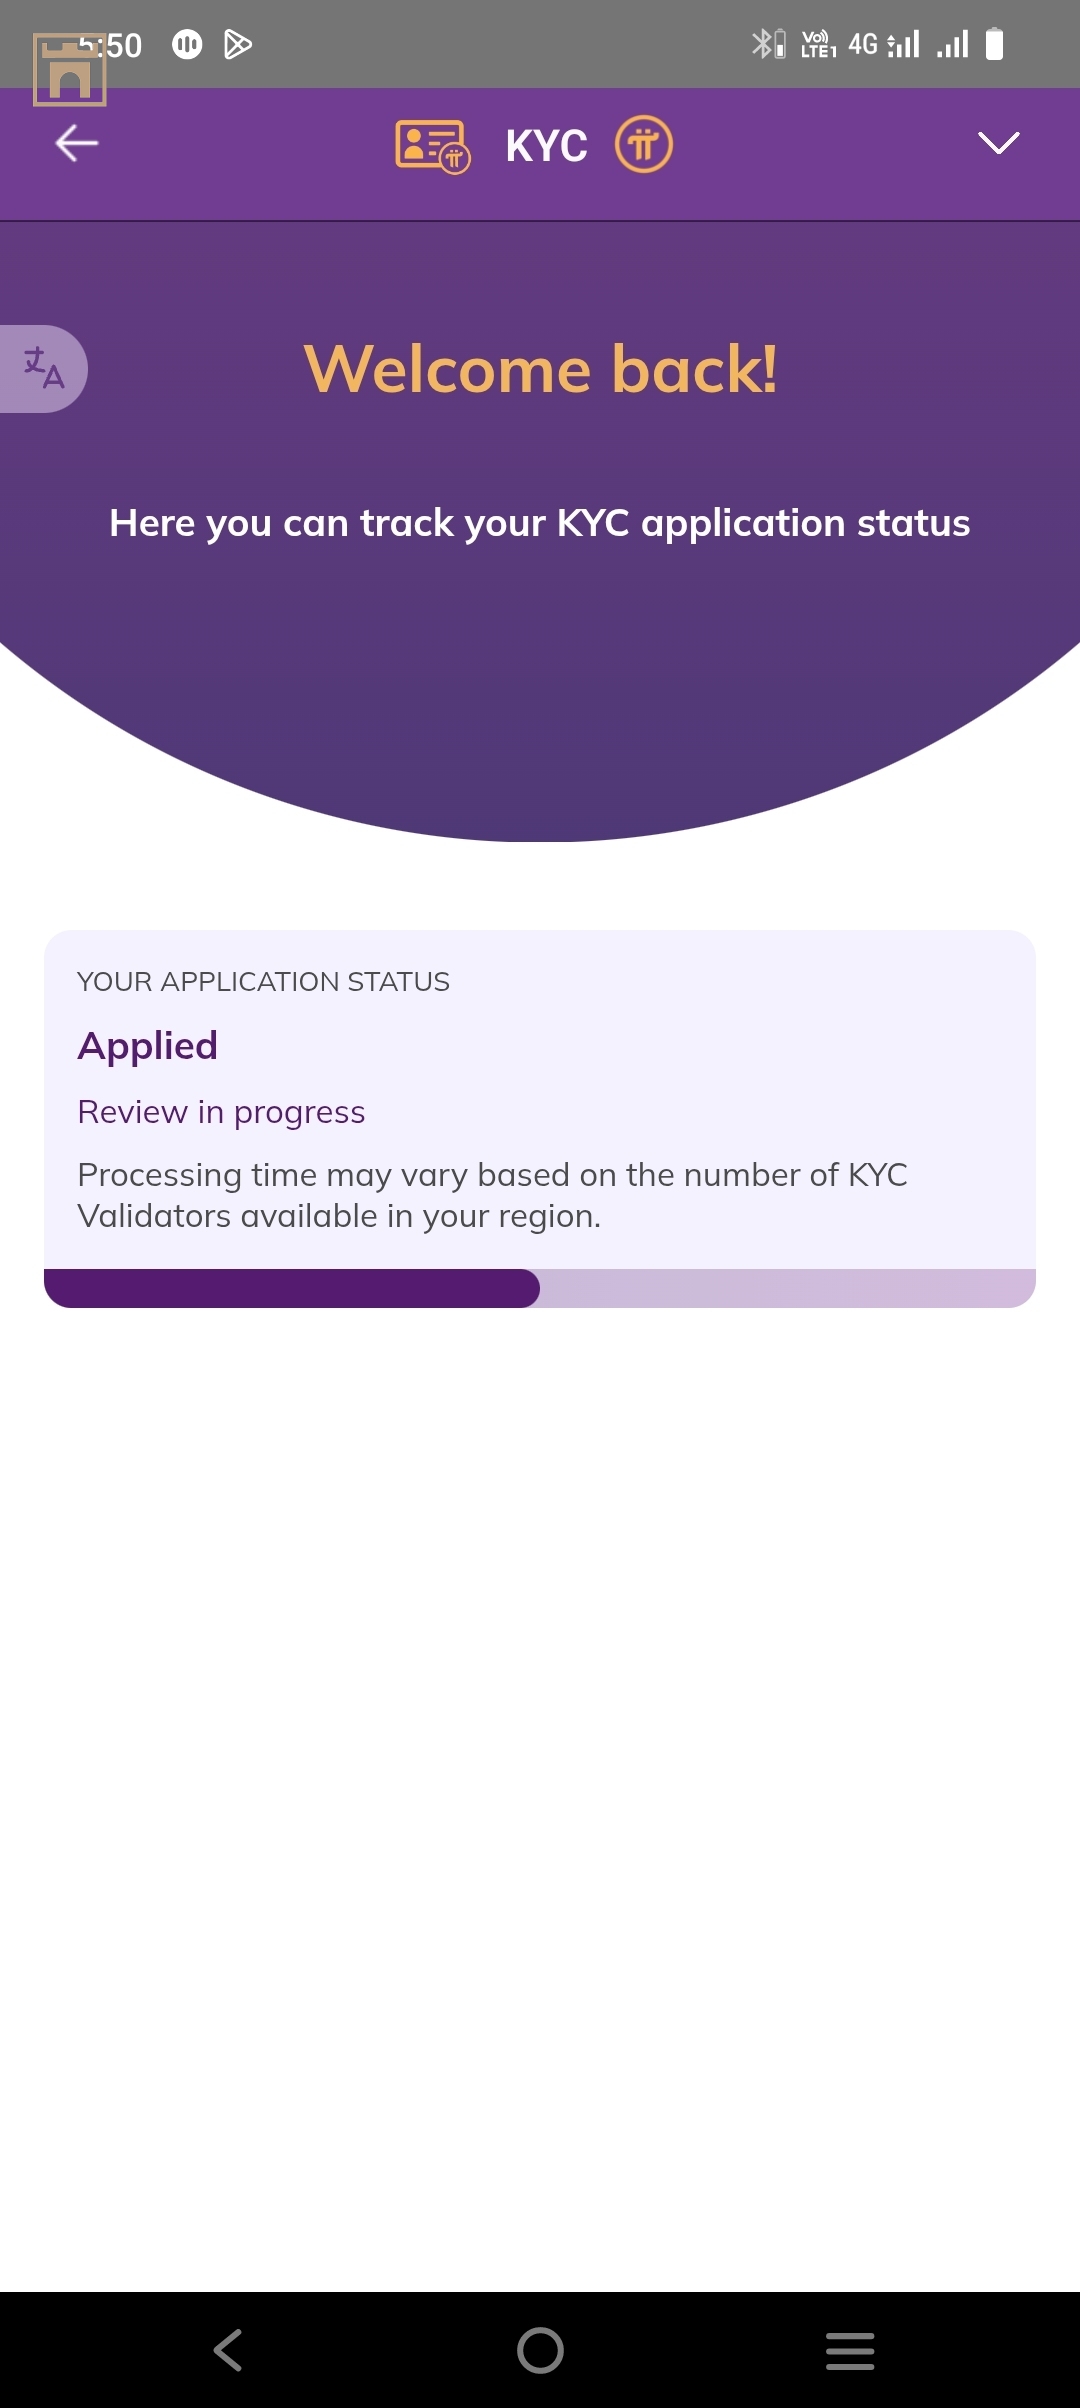Tap the Welcome back! heading
This screenshot has height=2408, width=1080.
pyautogui.click(x=540, y=369)
